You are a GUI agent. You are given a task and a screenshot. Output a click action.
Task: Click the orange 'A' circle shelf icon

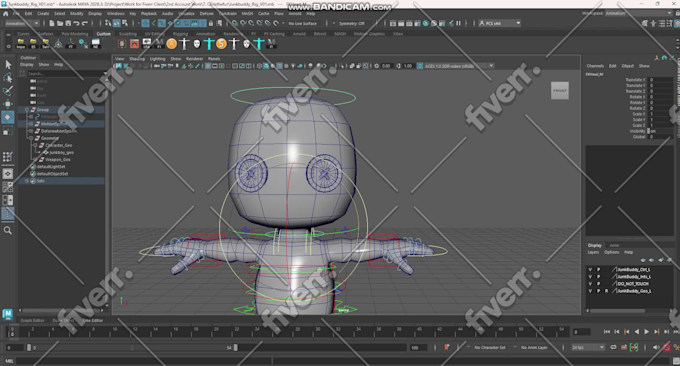coord(172,43)
